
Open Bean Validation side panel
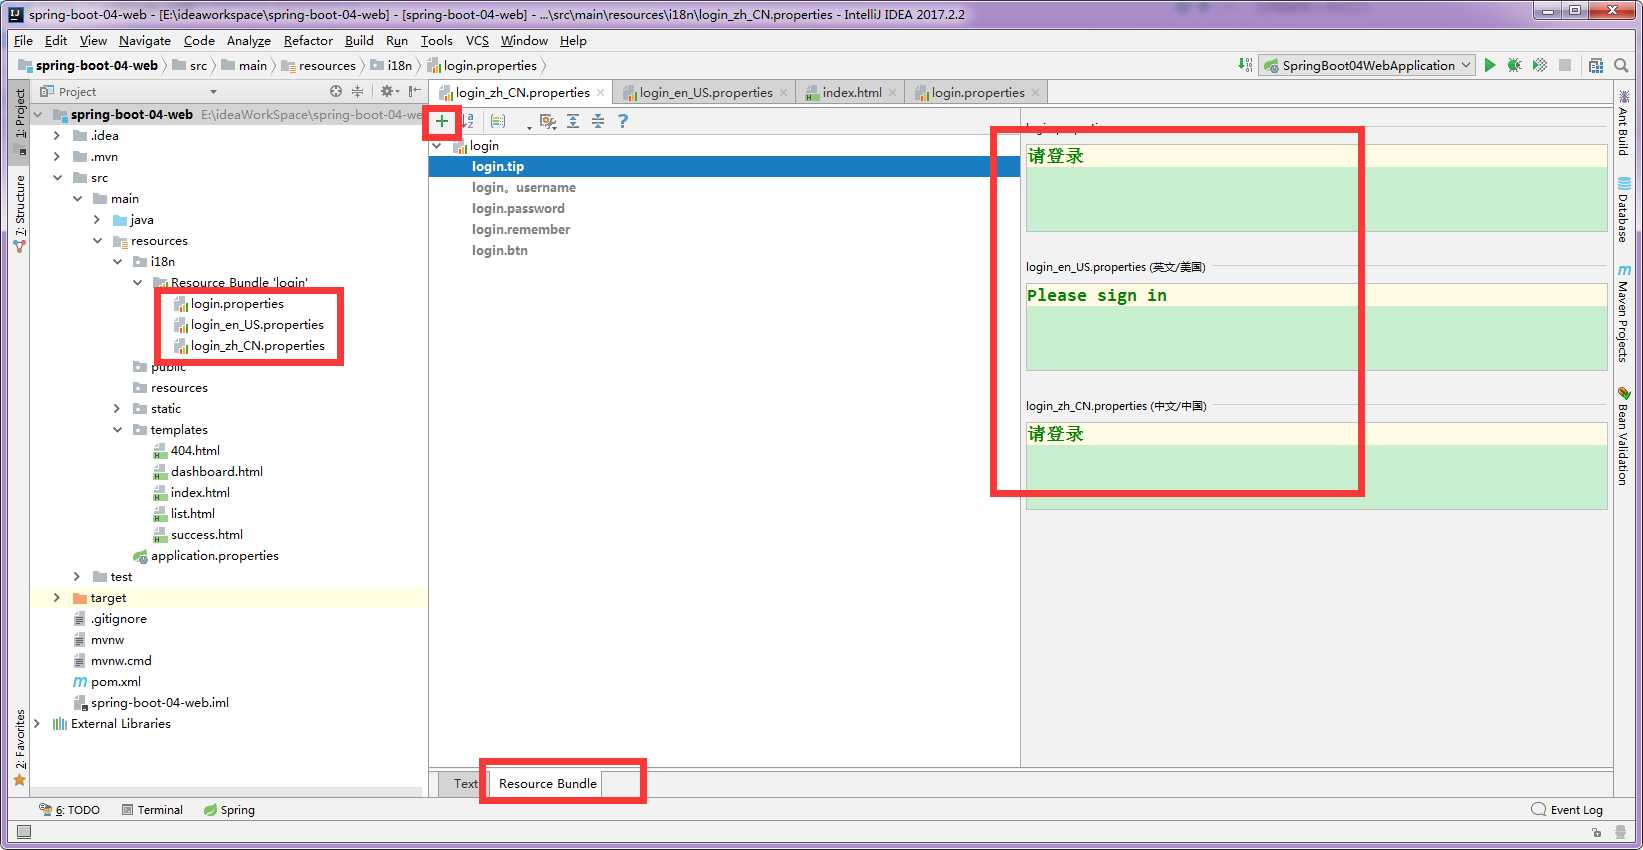(1623, 436)
